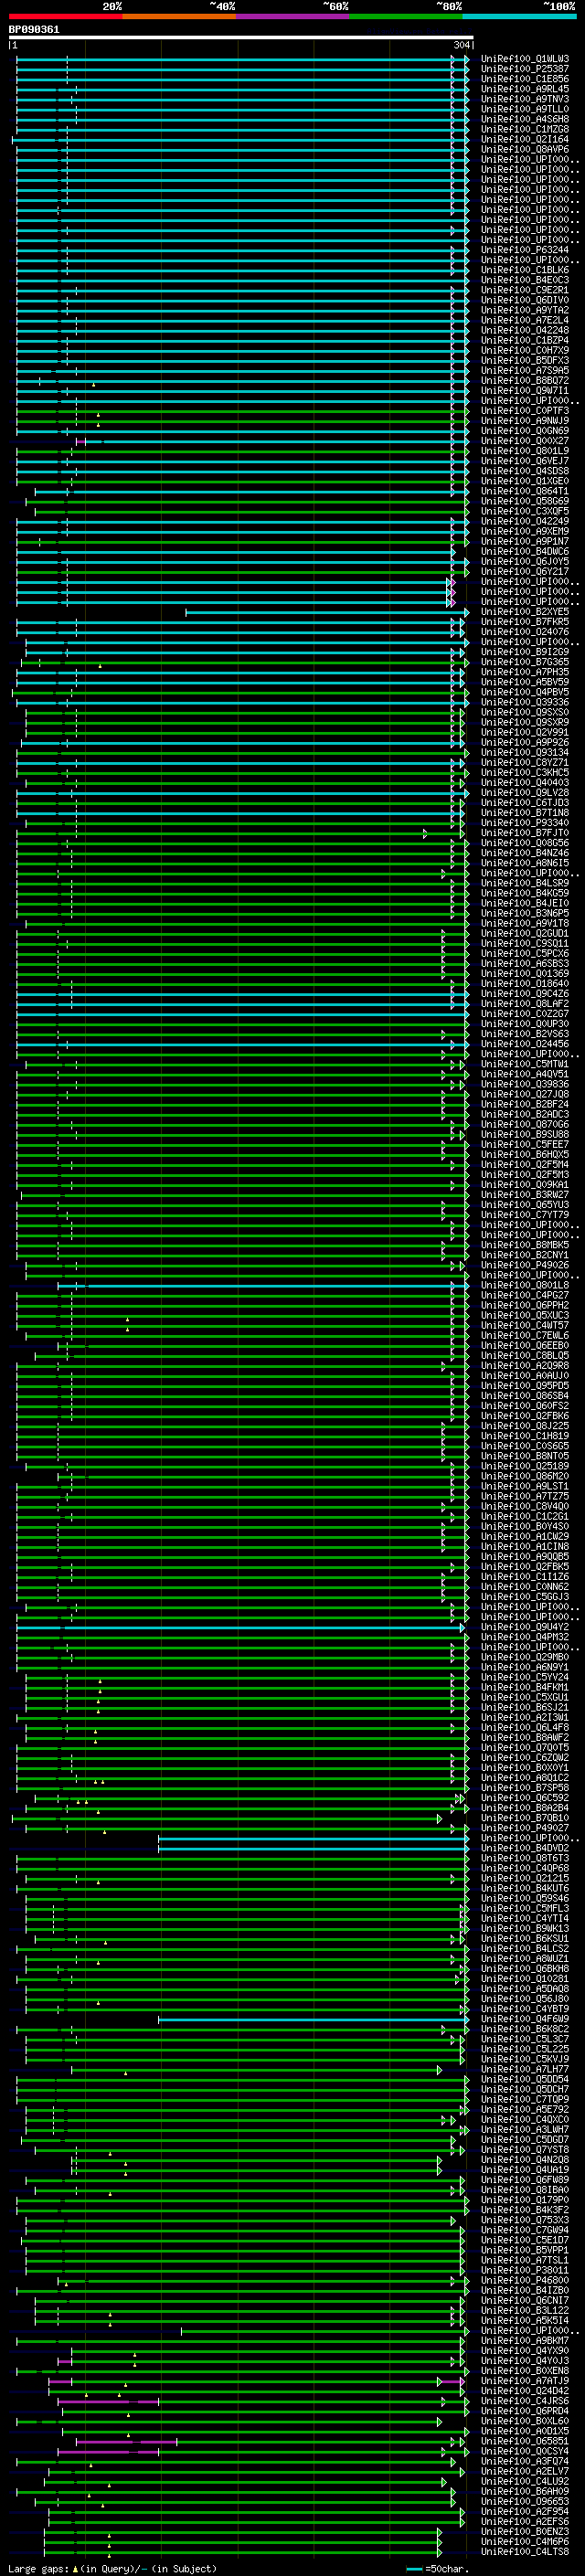The height and width of the screenshot is (2576, 585).
Task: Click the cyan ~100% legend segment
Action: (x=519, y=16)
